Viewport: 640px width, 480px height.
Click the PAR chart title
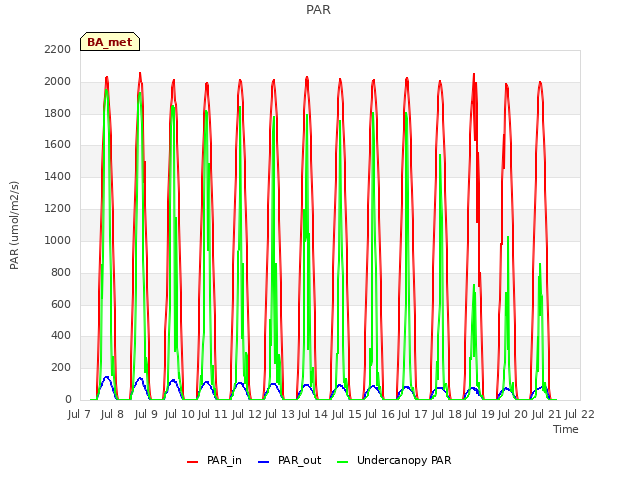(x=318, y=9)
